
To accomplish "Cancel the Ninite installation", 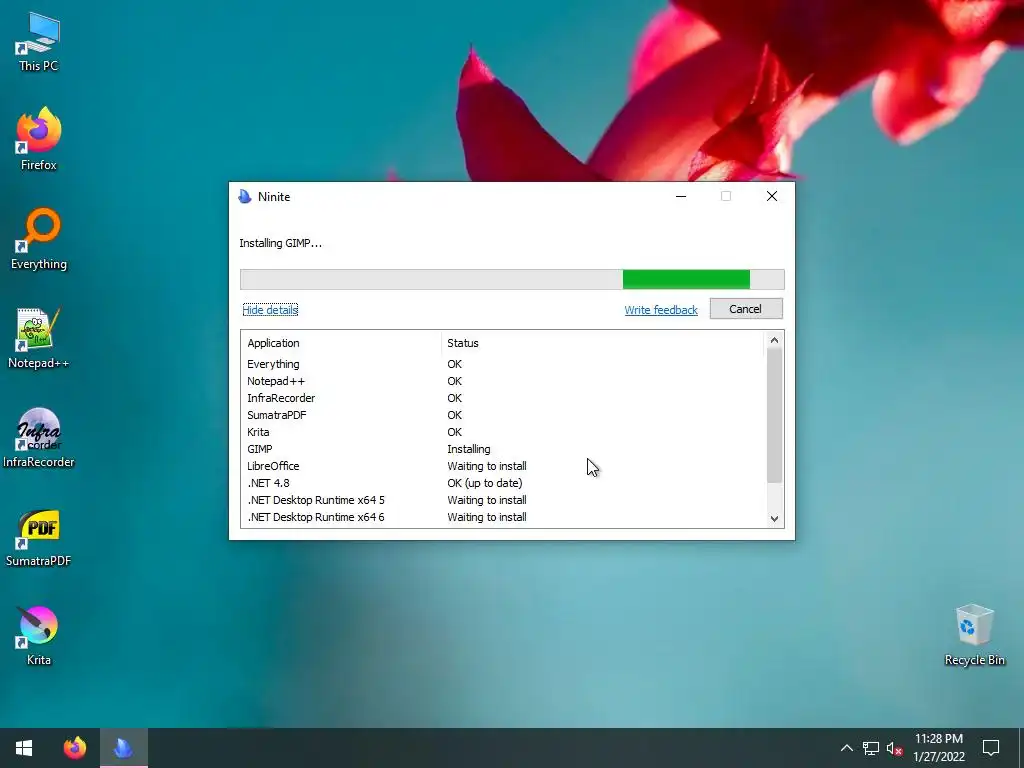I will [746, 309].
